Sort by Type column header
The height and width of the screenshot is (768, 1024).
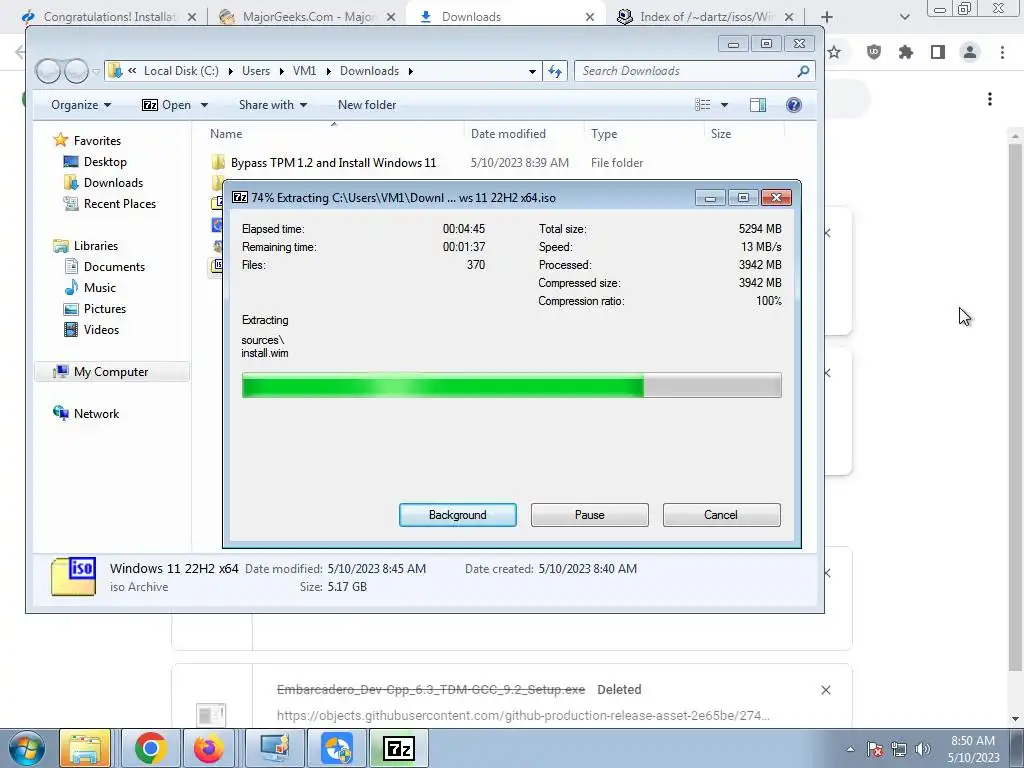pyautogui.click(x=604, y=134)
